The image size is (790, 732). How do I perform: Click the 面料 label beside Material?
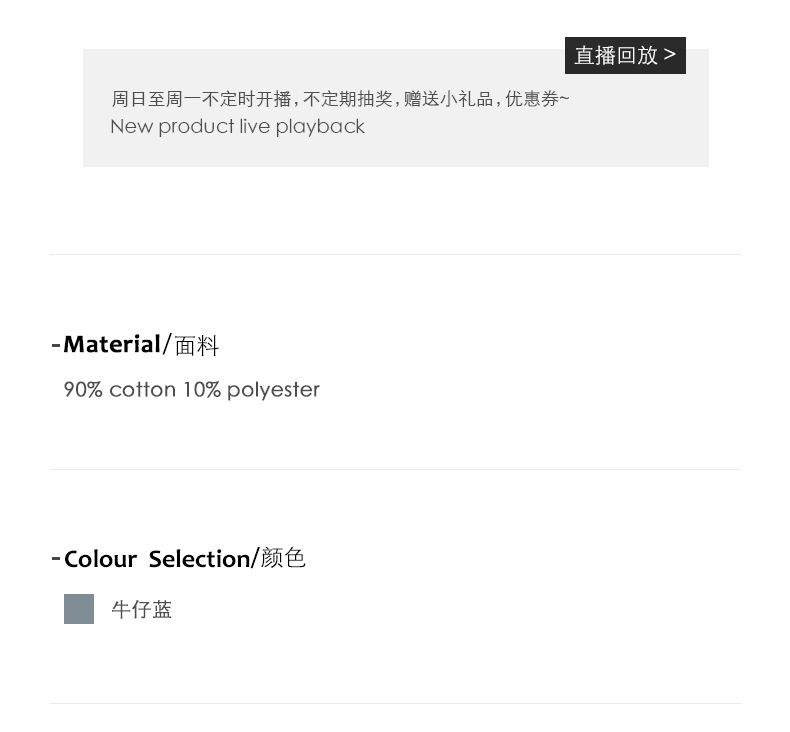click(x=197, y=346)
